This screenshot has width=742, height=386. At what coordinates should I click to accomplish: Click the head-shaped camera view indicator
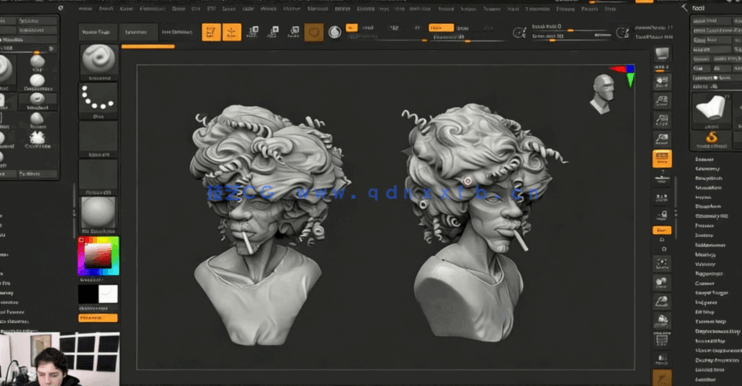602,94
